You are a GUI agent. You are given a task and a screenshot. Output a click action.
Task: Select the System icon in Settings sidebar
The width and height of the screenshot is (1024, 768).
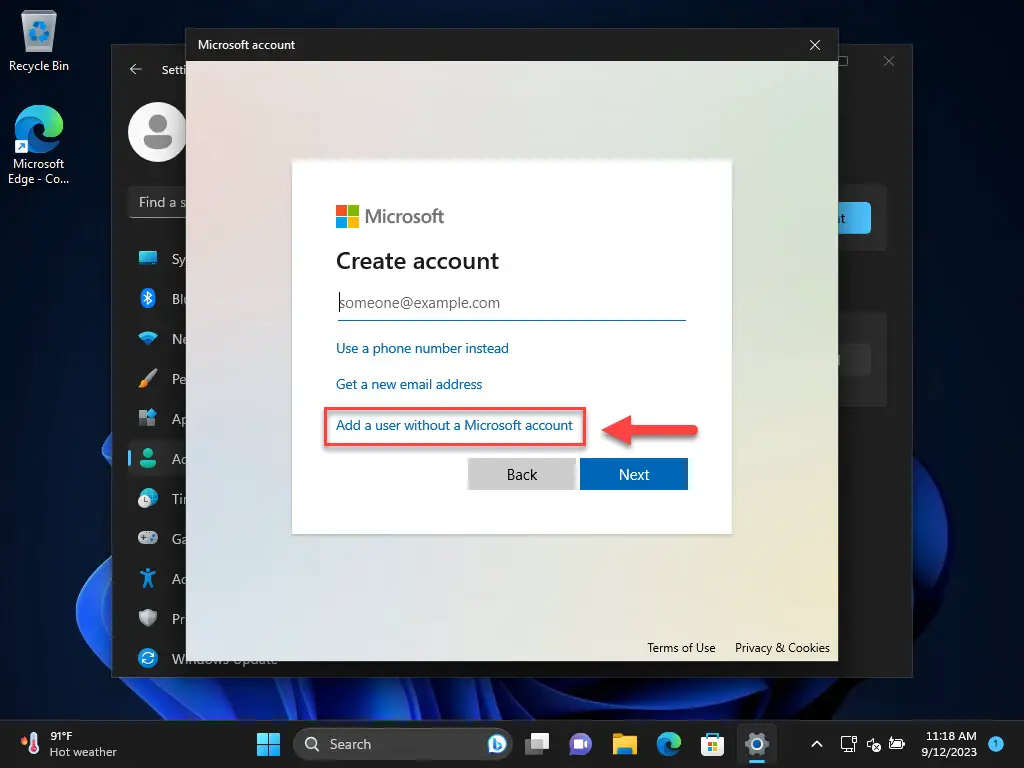(148, 258)
